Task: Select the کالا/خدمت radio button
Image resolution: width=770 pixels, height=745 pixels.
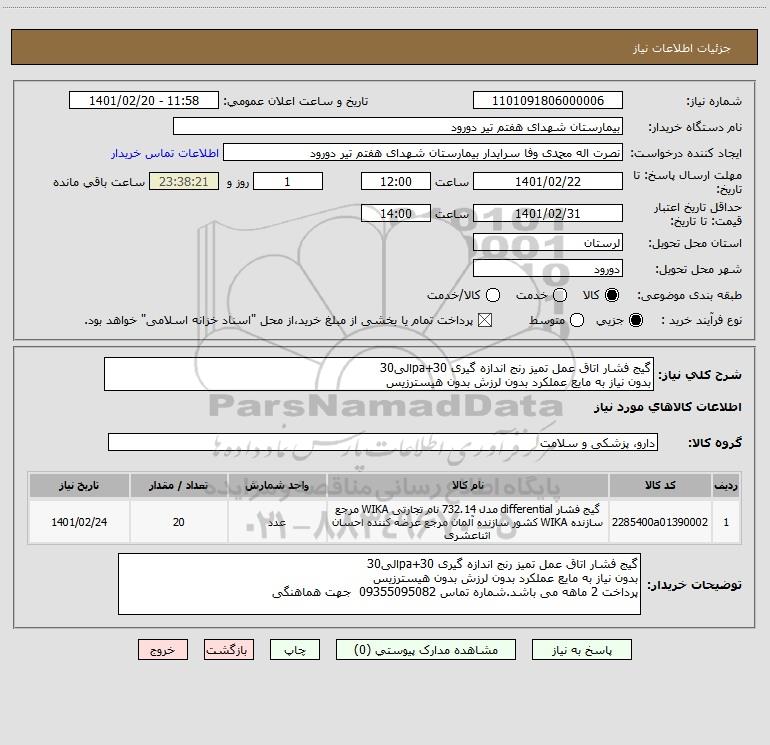Action: point(493,295)
